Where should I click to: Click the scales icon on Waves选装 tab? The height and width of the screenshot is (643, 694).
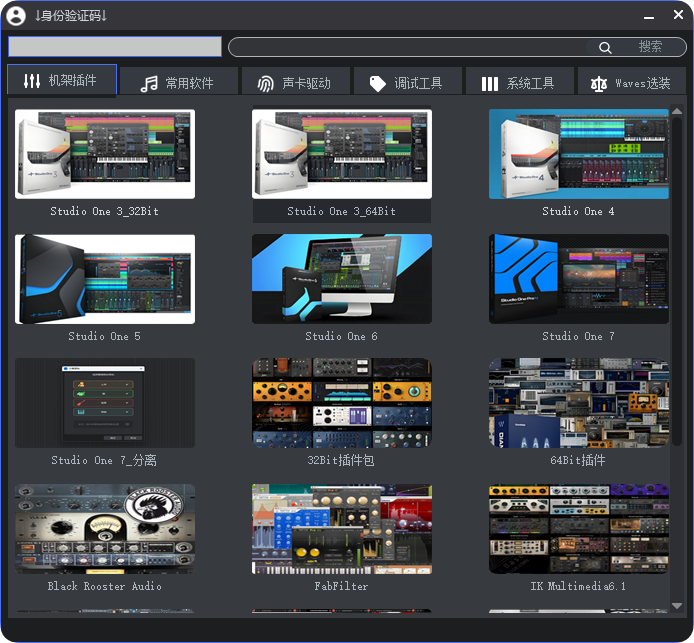coord(599,83)
